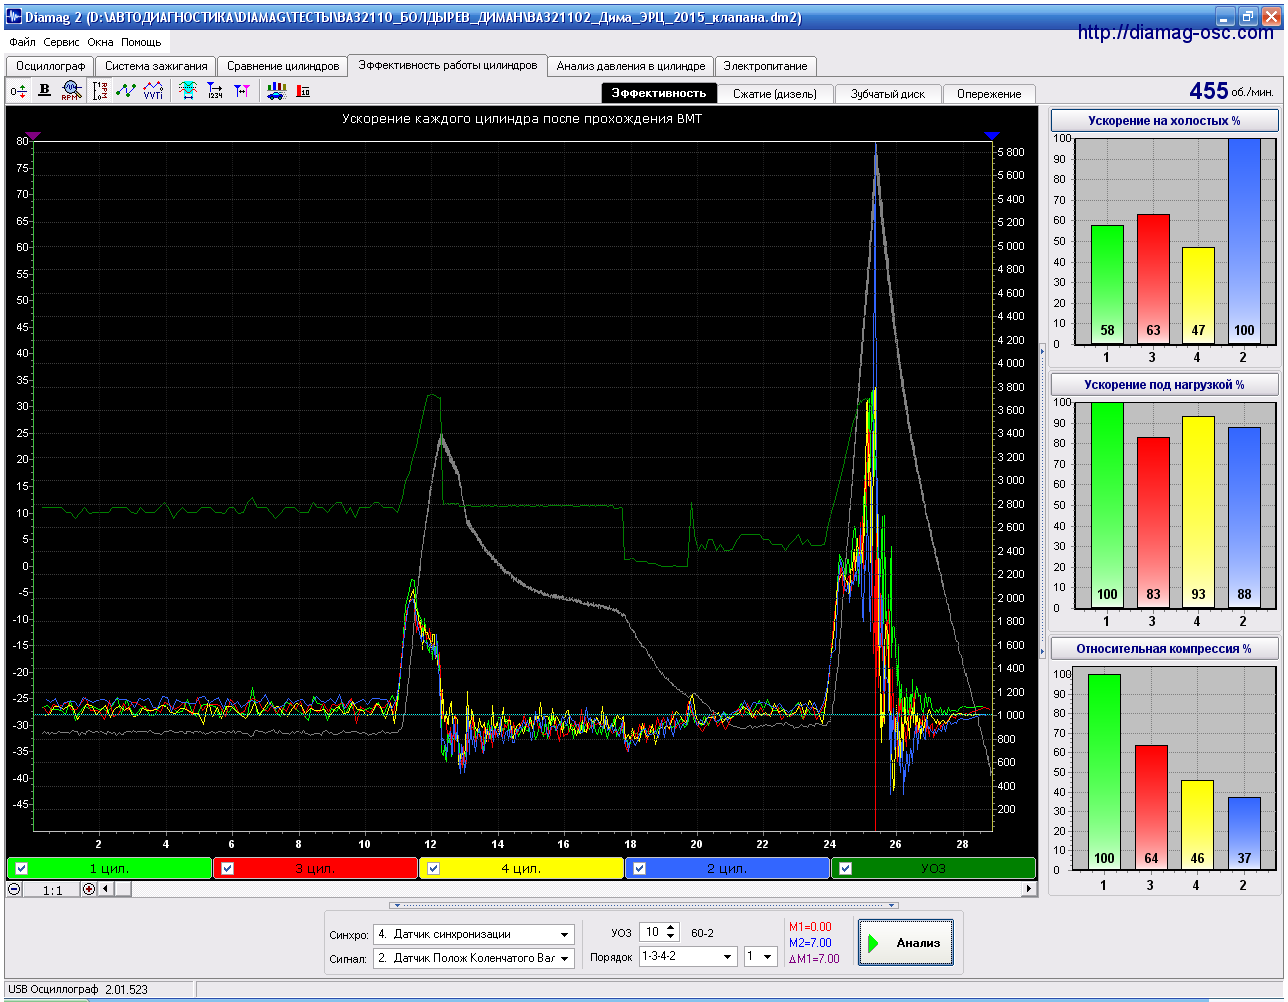Click the VVTi graph icon
This screenshot has height=1002, width=1288.
coord(153,91)
